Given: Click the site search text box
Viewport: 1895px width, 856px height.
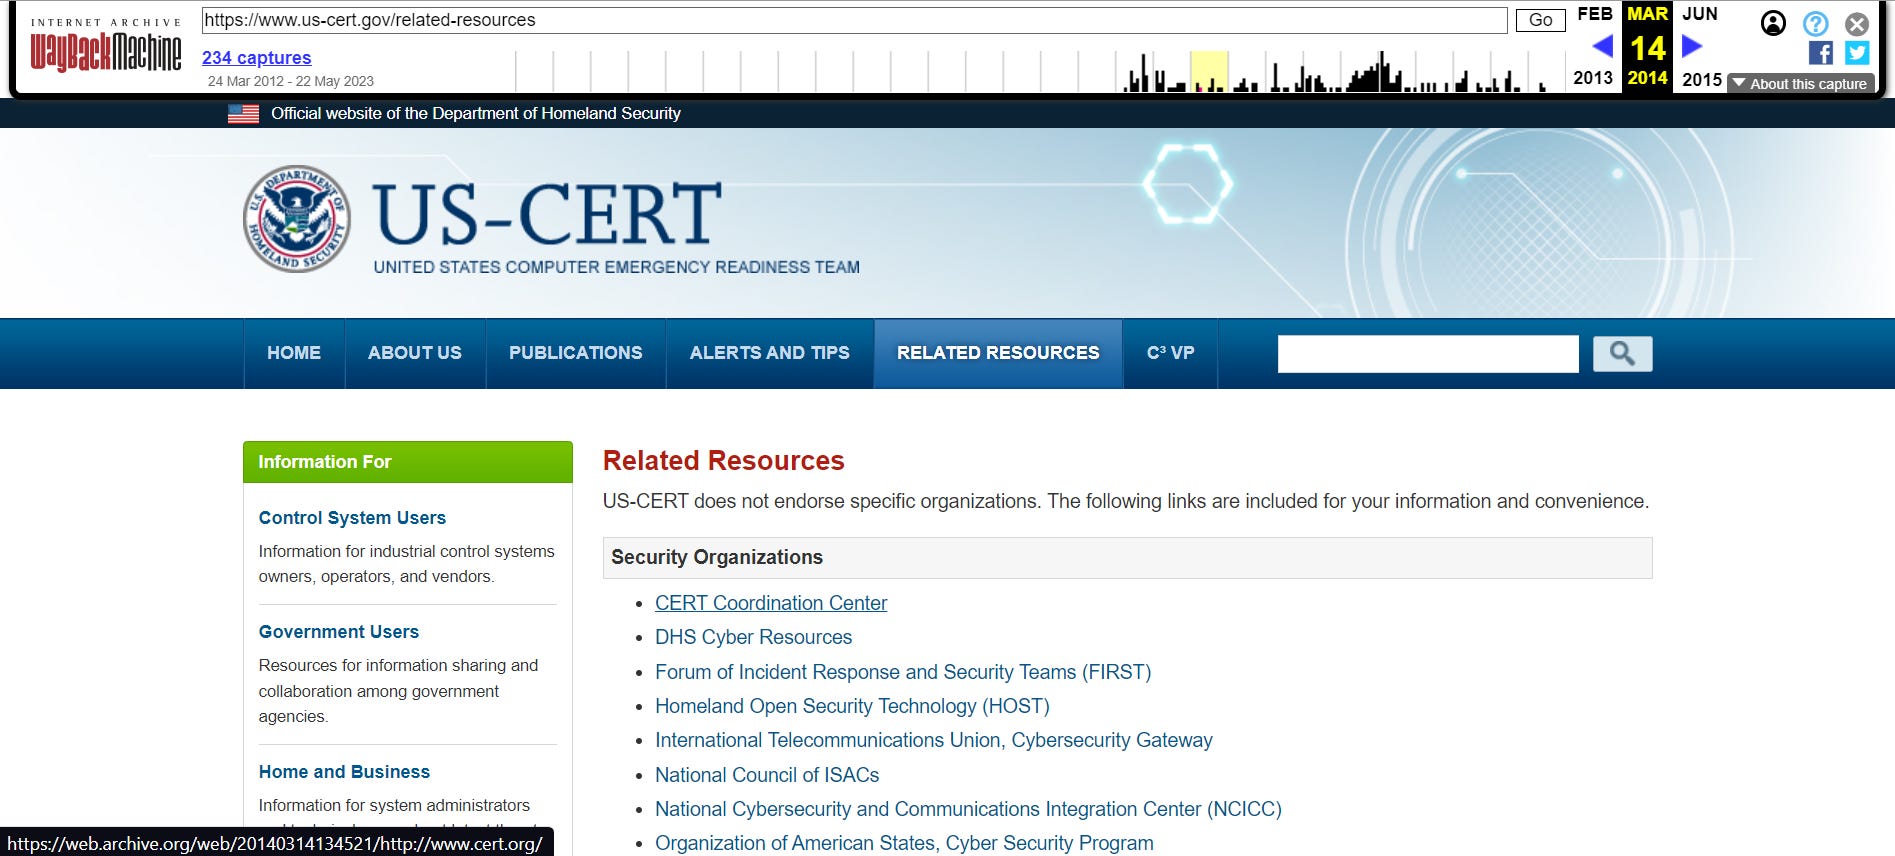Looking at the screenshot, I should tap(1428, 354).
